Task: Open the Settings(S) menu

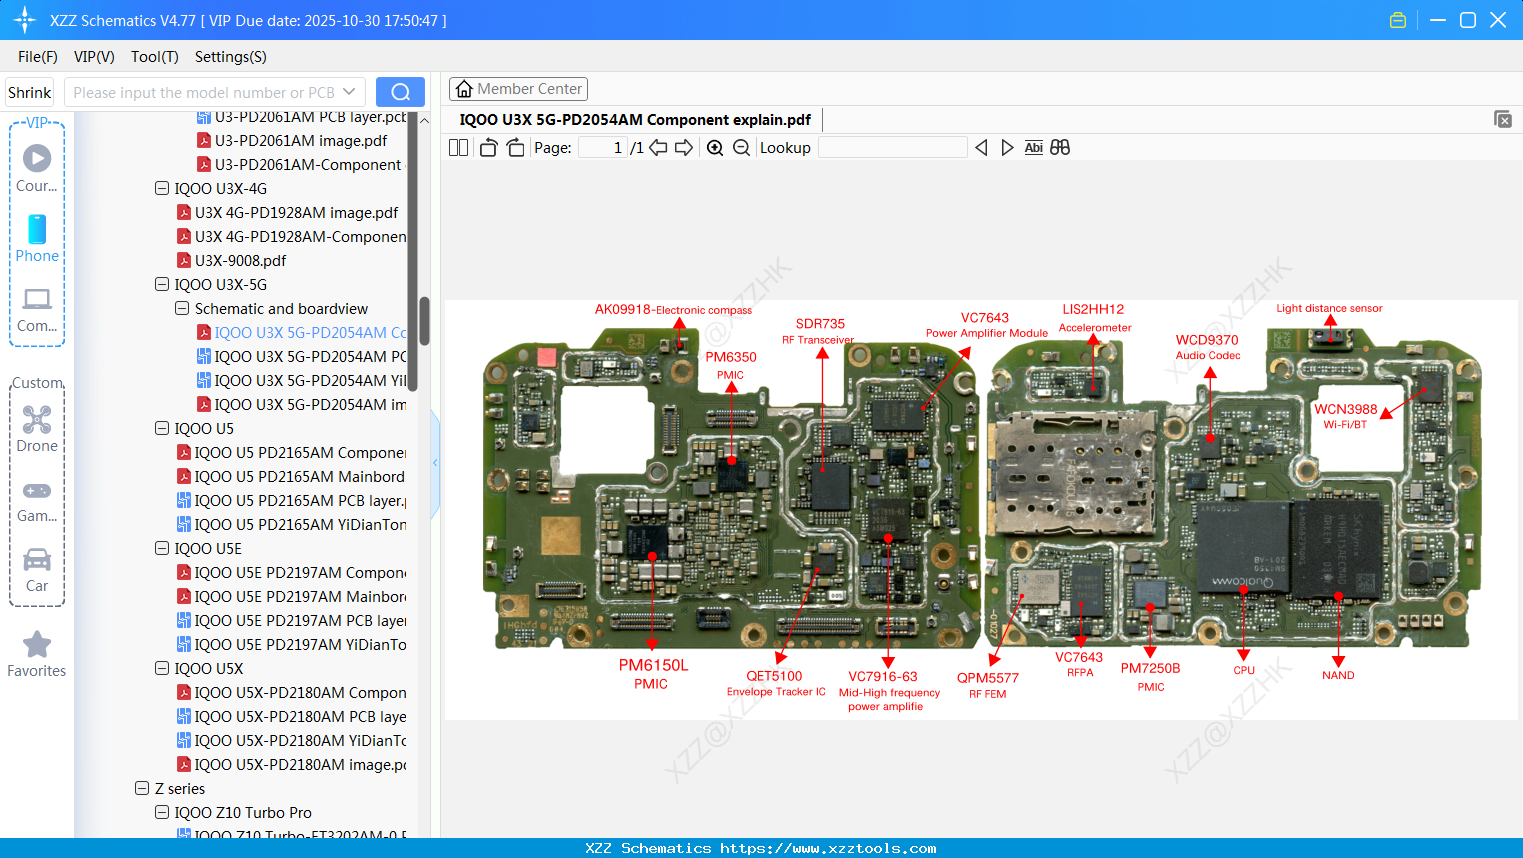Action: [231, 57]
